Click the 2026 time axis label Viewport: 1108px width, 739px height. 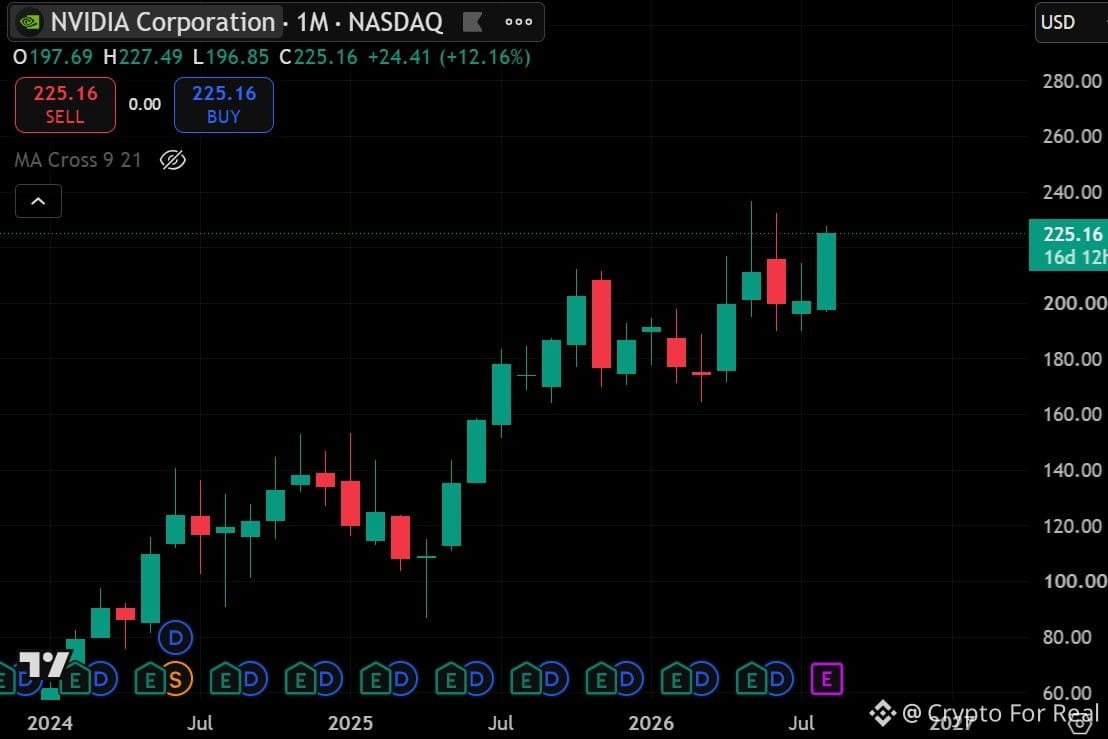[651, 723]
